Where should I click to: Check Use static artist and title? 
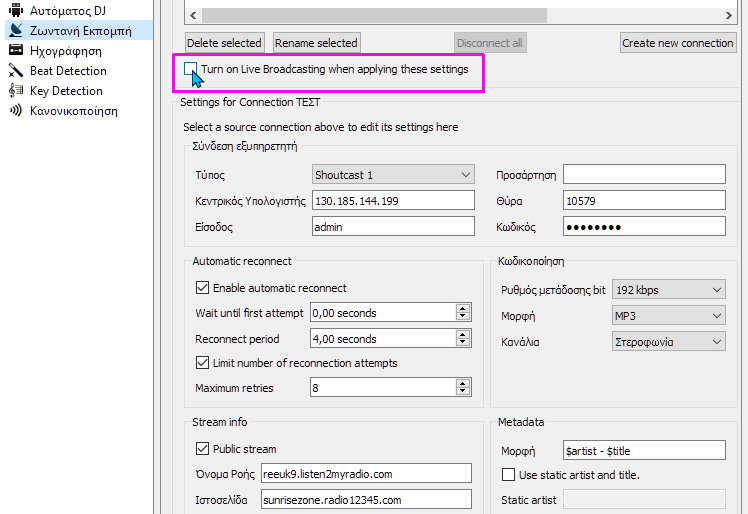[x=508, y=475]
